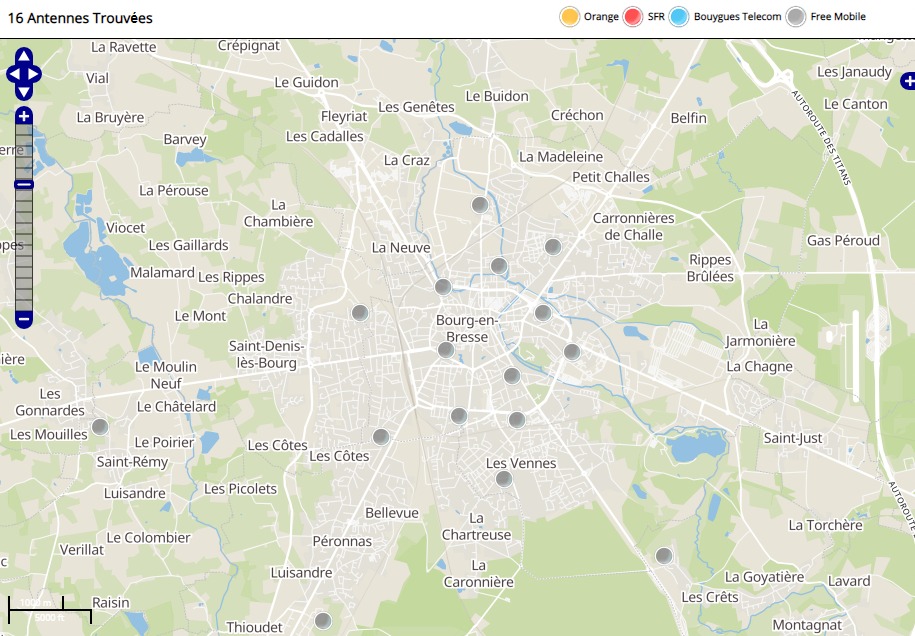Pan the map right with arrow control
Viewport: 915px width, 636px height.
pos(35,74)
